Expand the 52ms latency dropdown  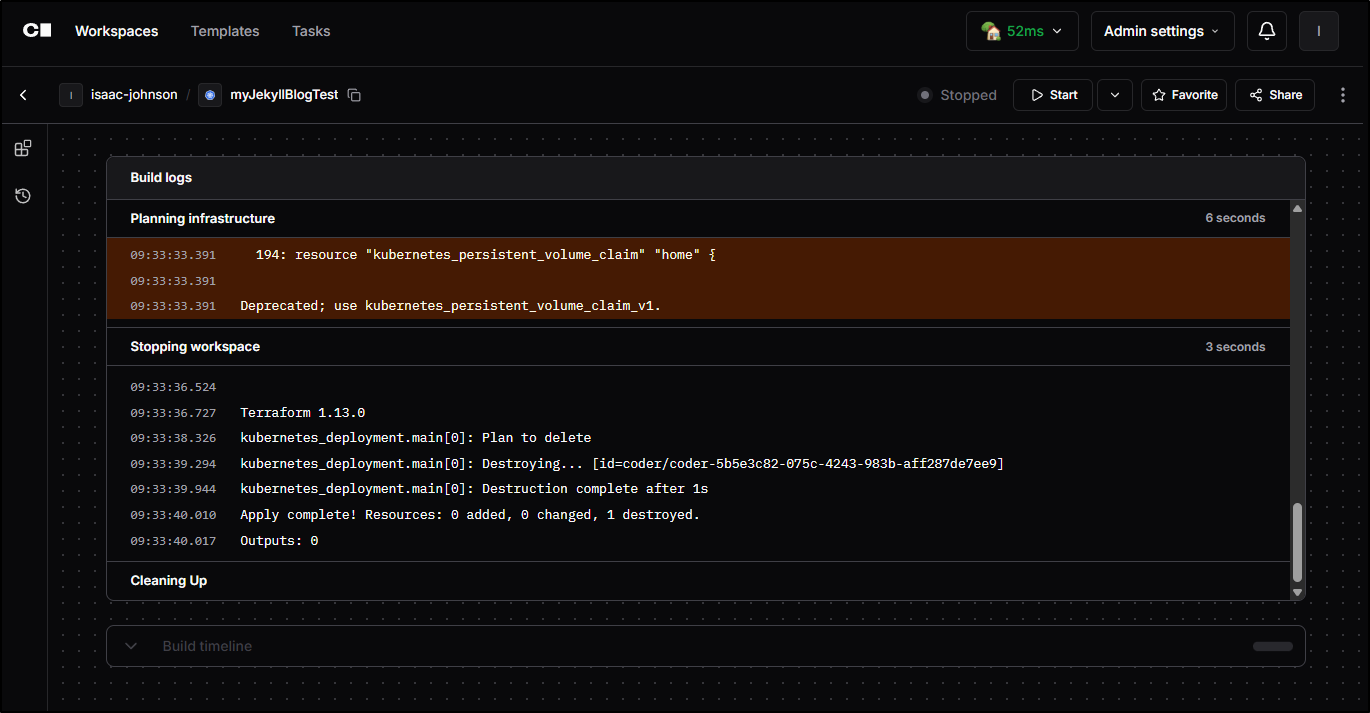click(x=1021, y=31)
